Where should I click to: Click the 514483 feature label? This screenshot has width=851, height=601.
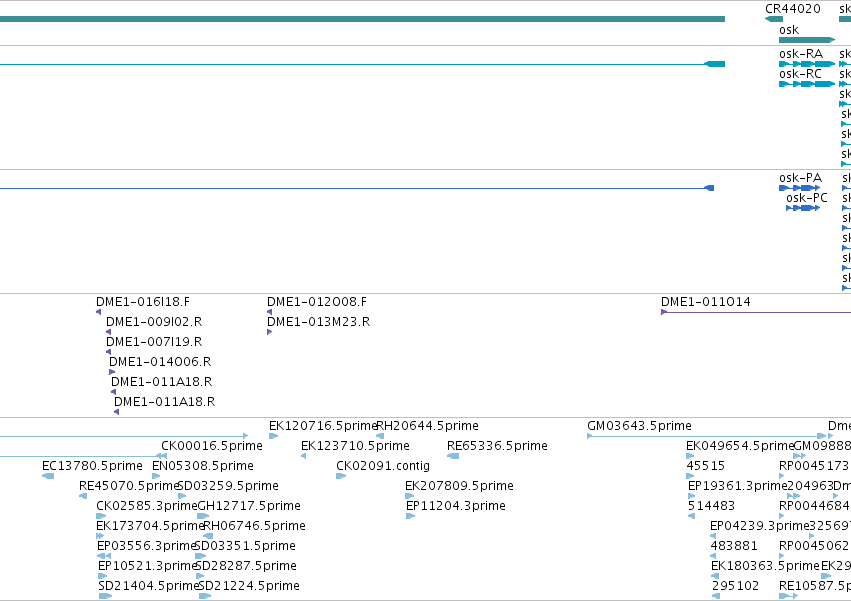(x=712, y=506)
